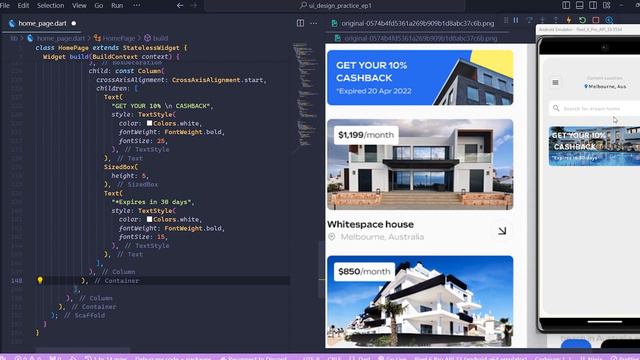Toggle the secondary side bar layout icon
The image size is (640, 360).
coord(593,5)
